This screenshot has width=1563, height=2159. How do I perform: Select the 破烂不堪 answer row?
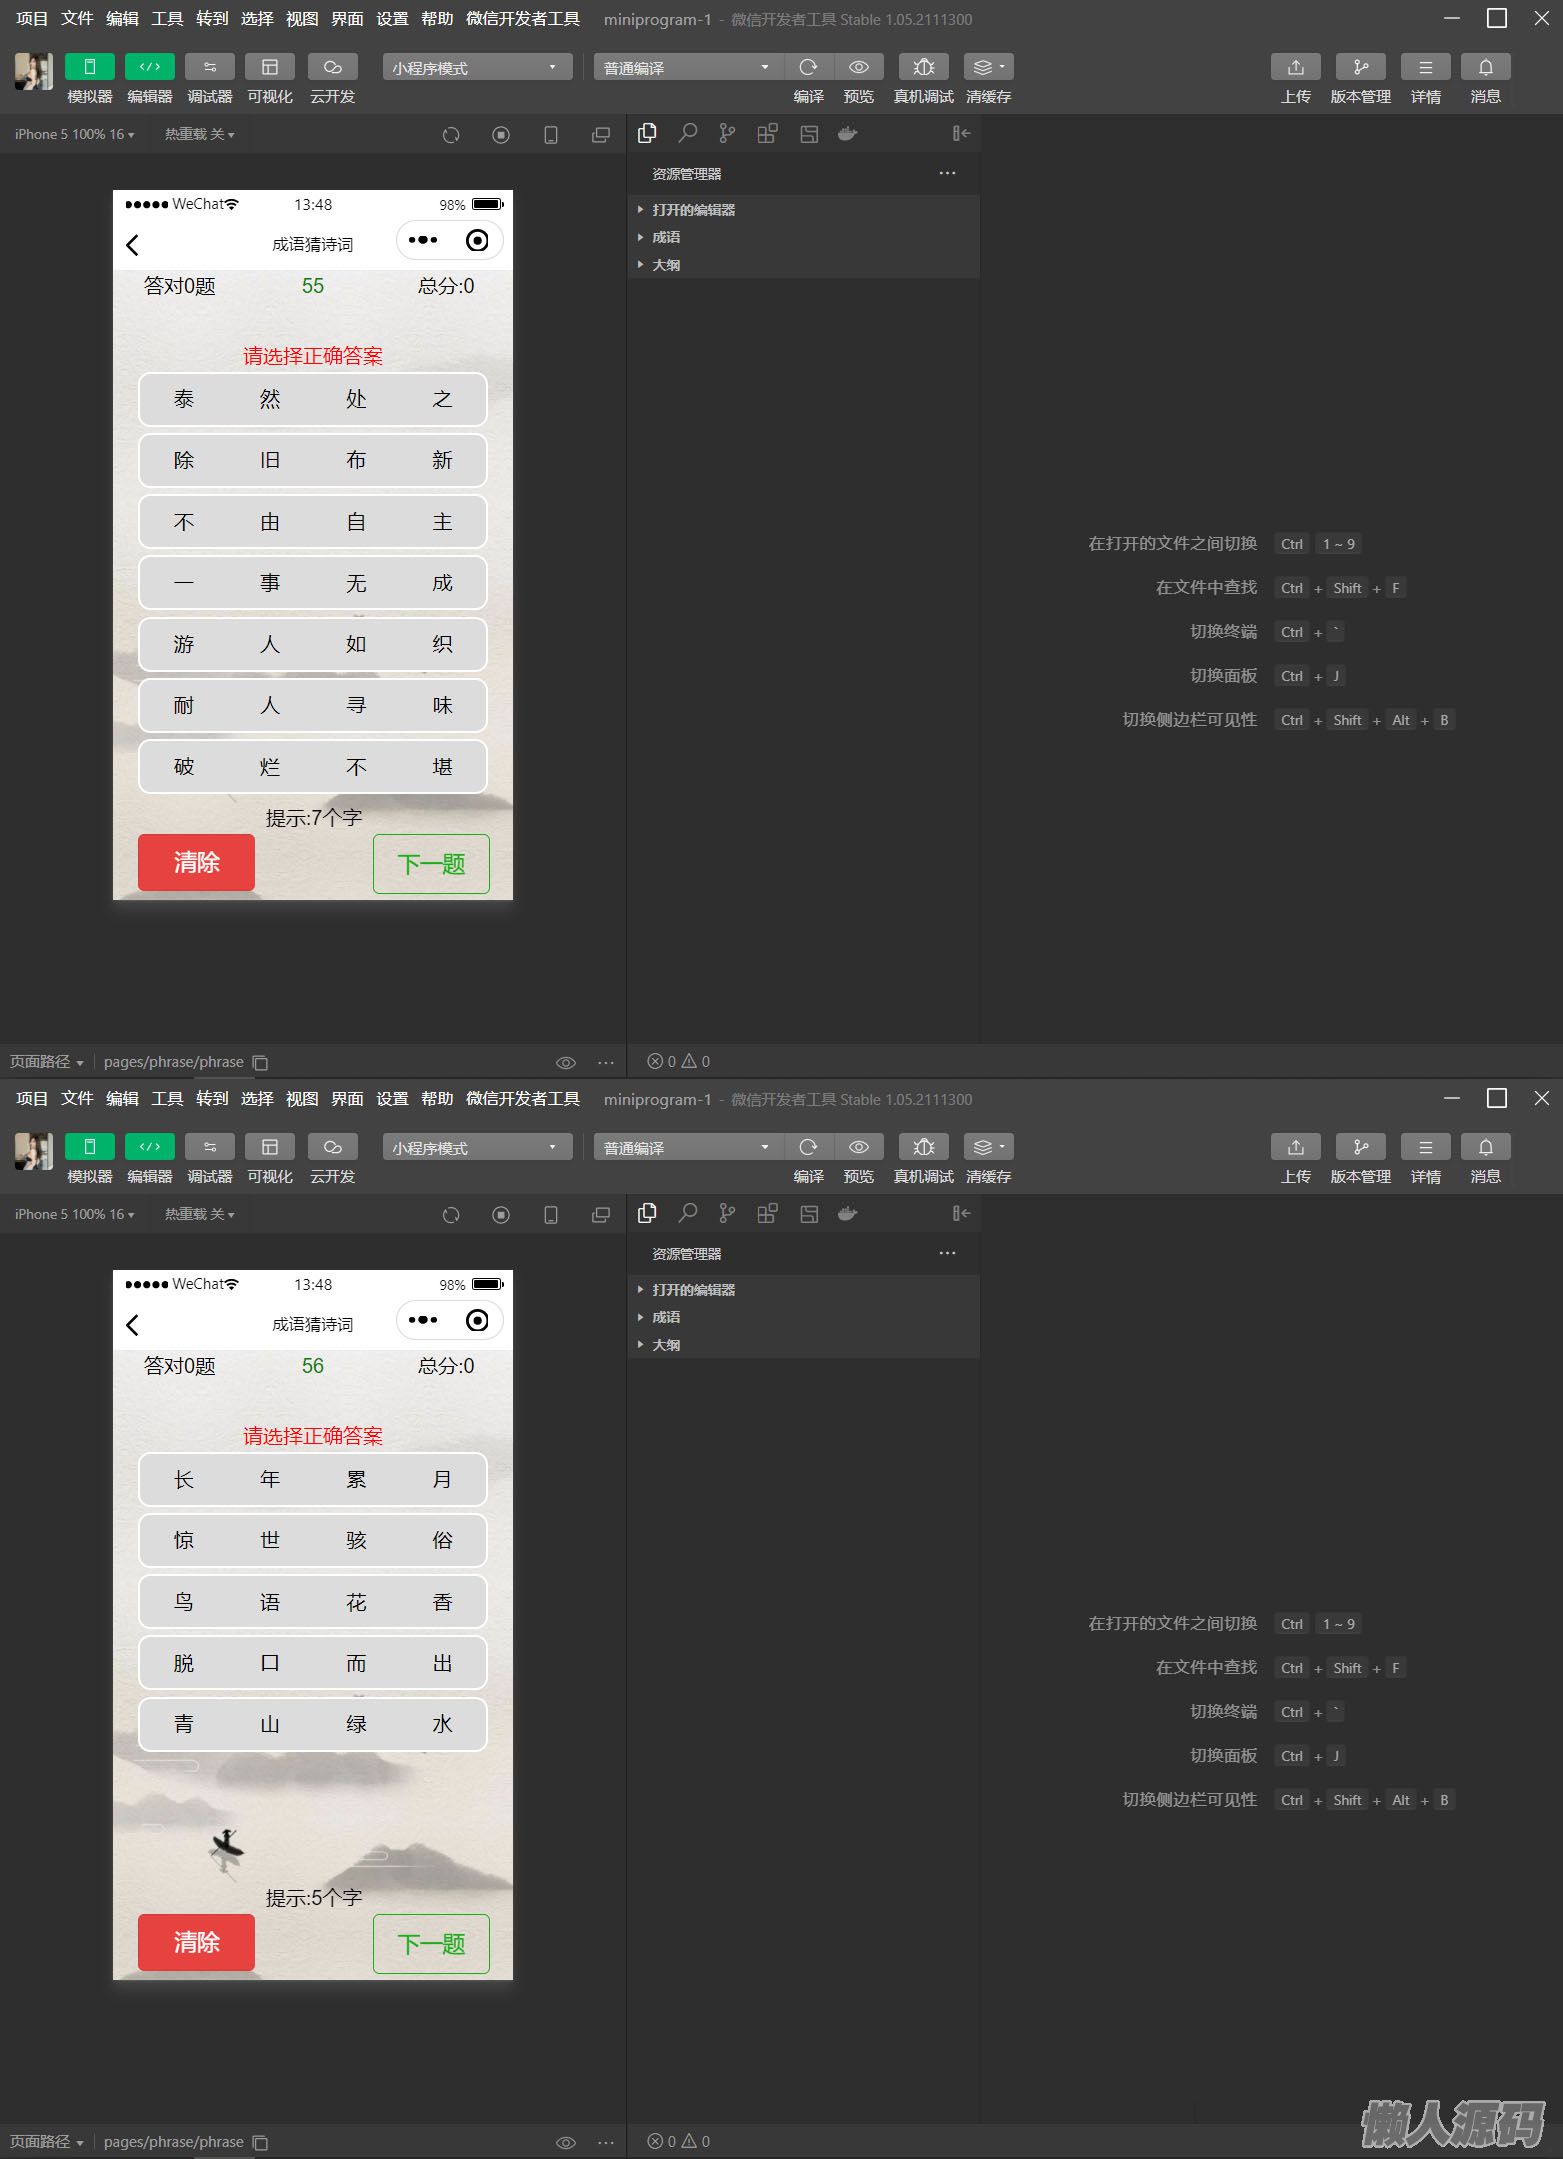pyautogui.click(x=313, y=767)
